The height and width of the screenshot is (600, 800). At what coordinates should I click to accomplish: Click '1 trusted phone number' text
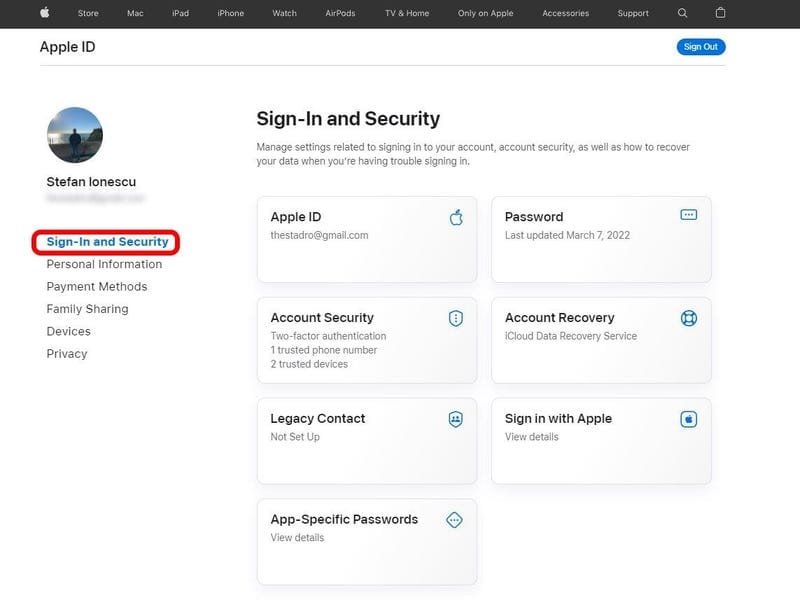pos(323,350)
